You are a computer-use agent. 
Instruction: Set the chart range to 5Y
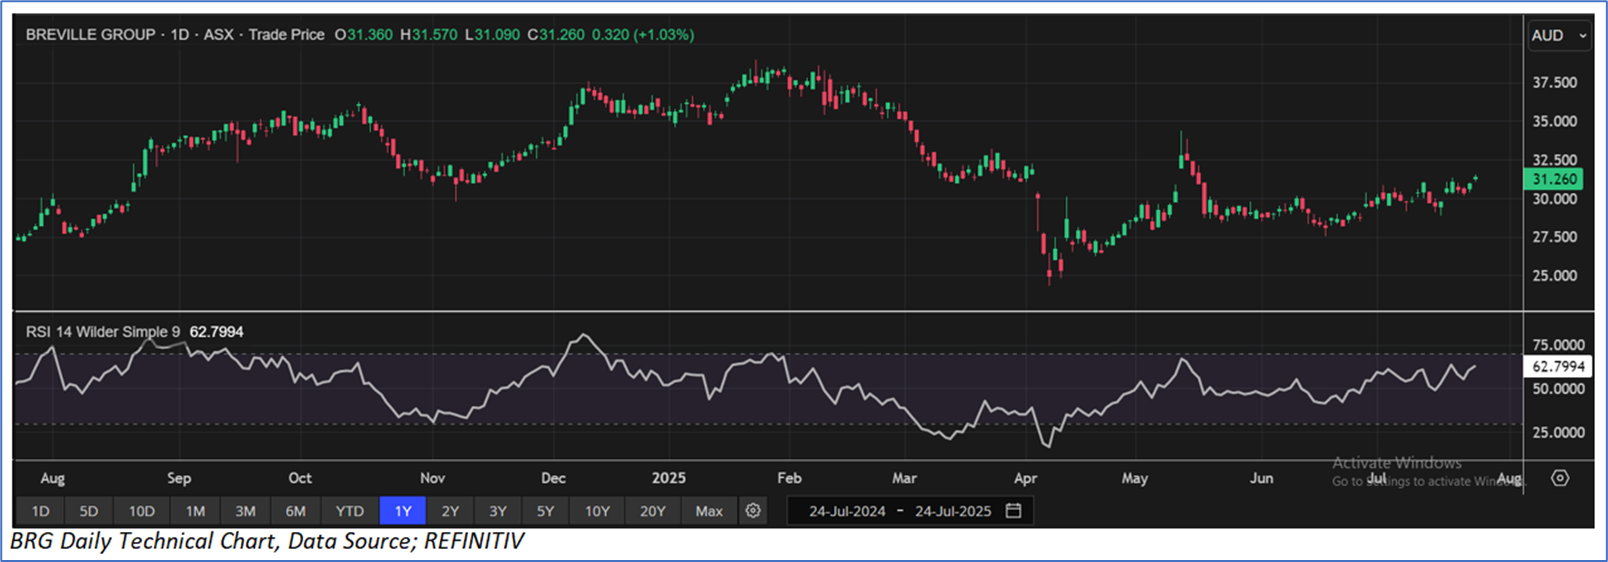click(x=545, y=511)
